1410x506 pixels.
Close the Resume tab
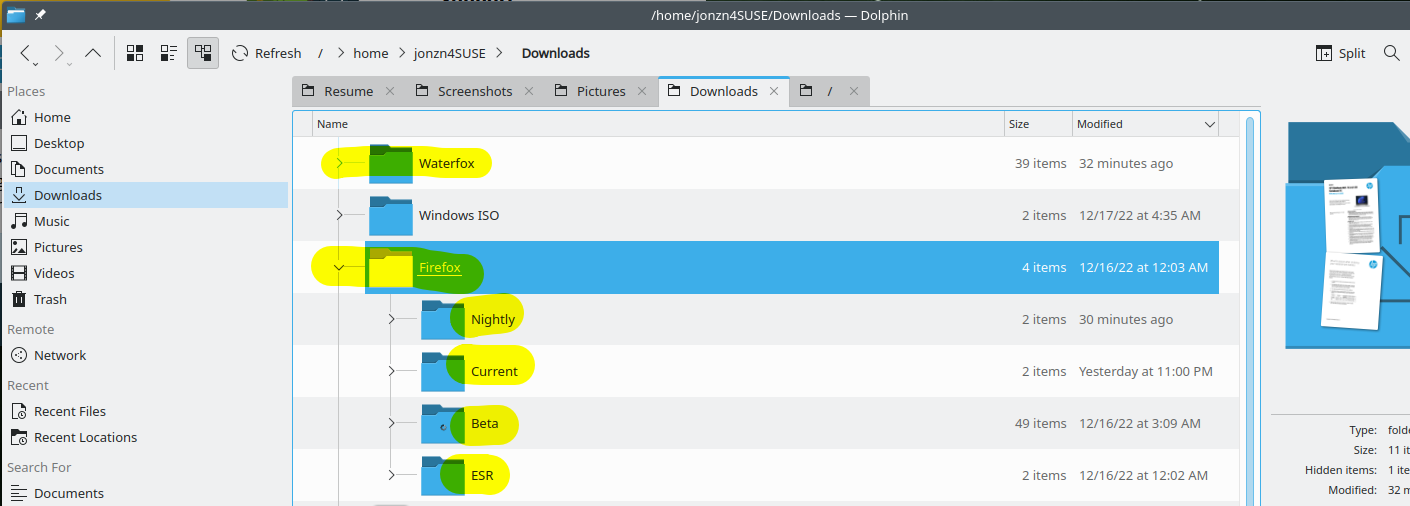[x=390, y=91]
